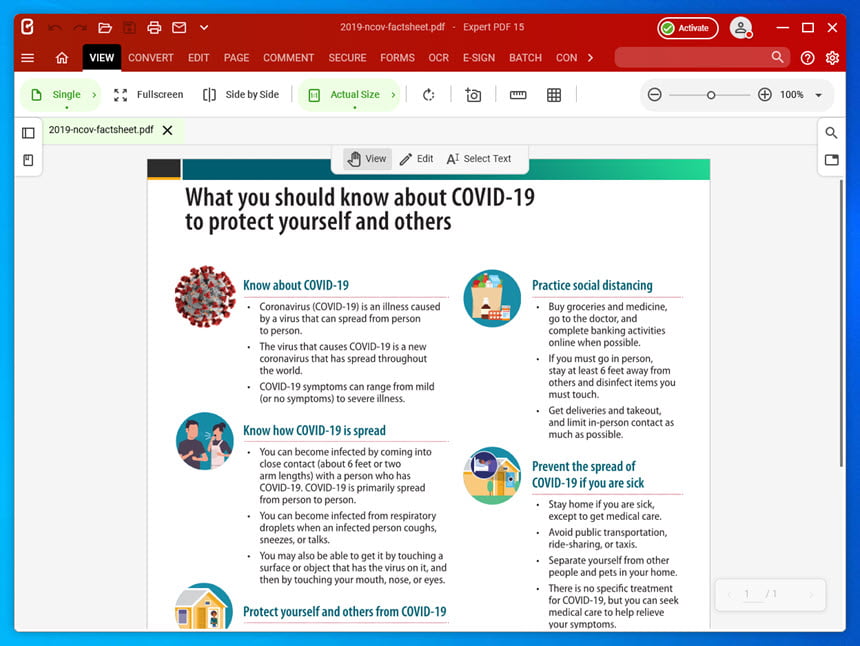
Task: Click the "Practice social distancing" heading
Action: [592, 285]
